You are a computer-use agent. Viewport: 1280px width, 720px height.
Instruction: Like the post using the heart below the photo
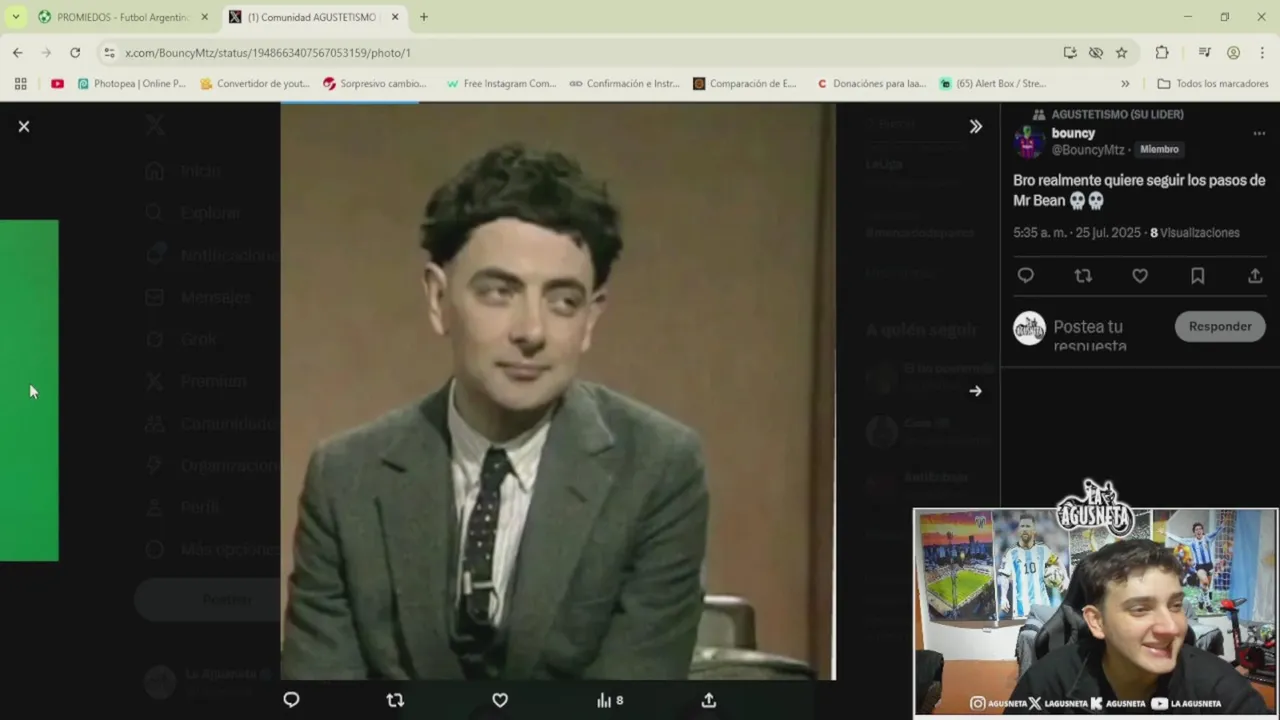tap(500, 700)
